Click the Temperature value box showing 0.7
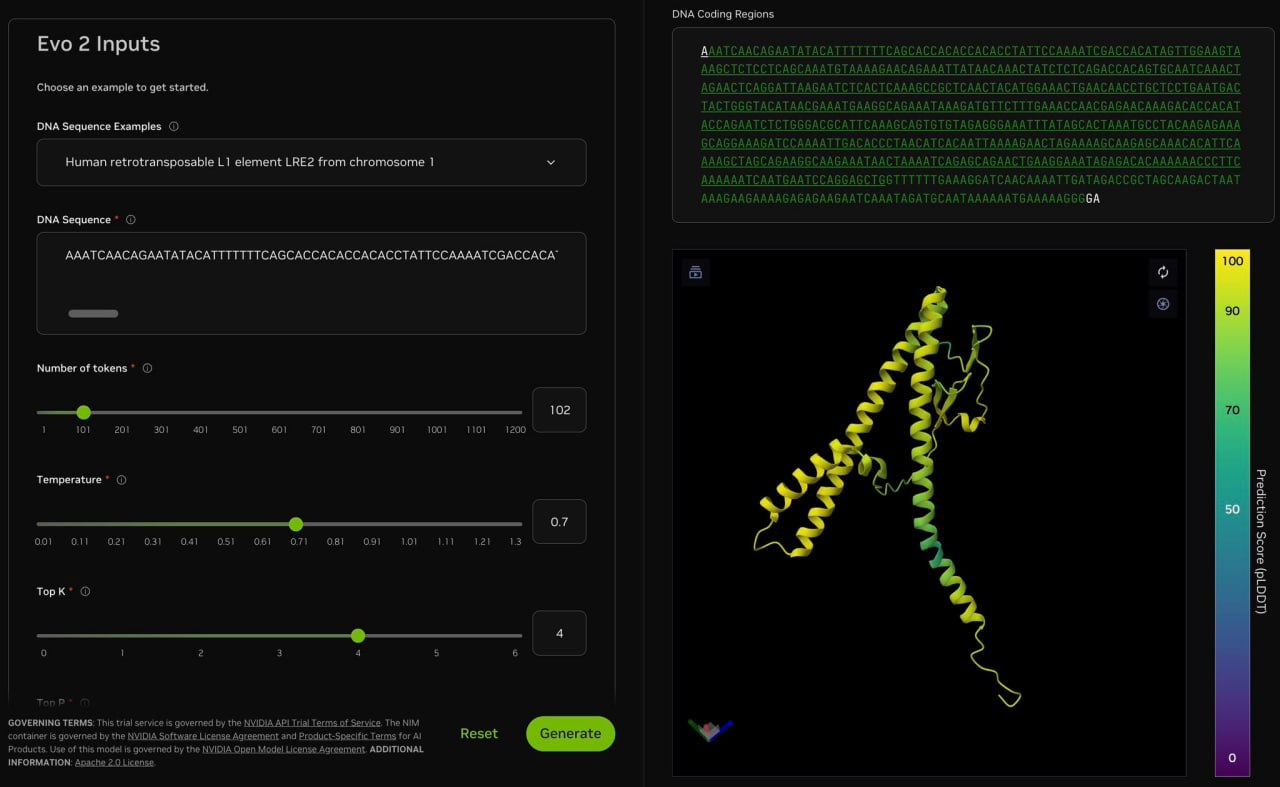 click(x=559, y=522)
